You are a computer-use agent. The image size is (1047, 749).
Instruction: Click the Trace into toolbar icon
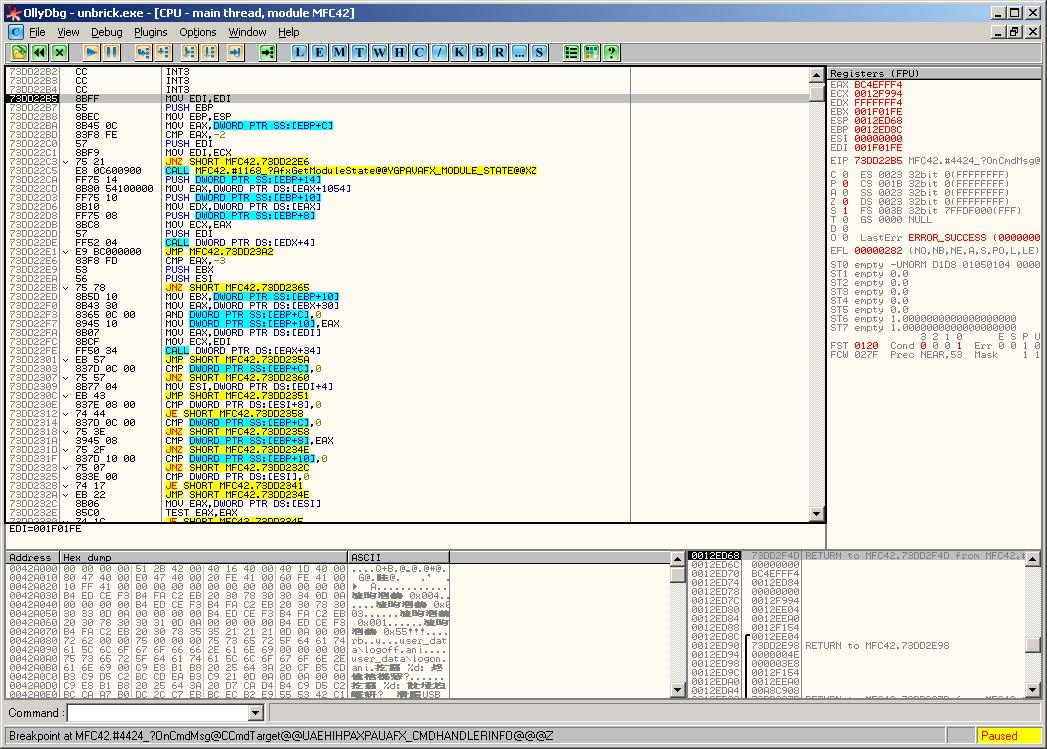(x=190, y=53)
